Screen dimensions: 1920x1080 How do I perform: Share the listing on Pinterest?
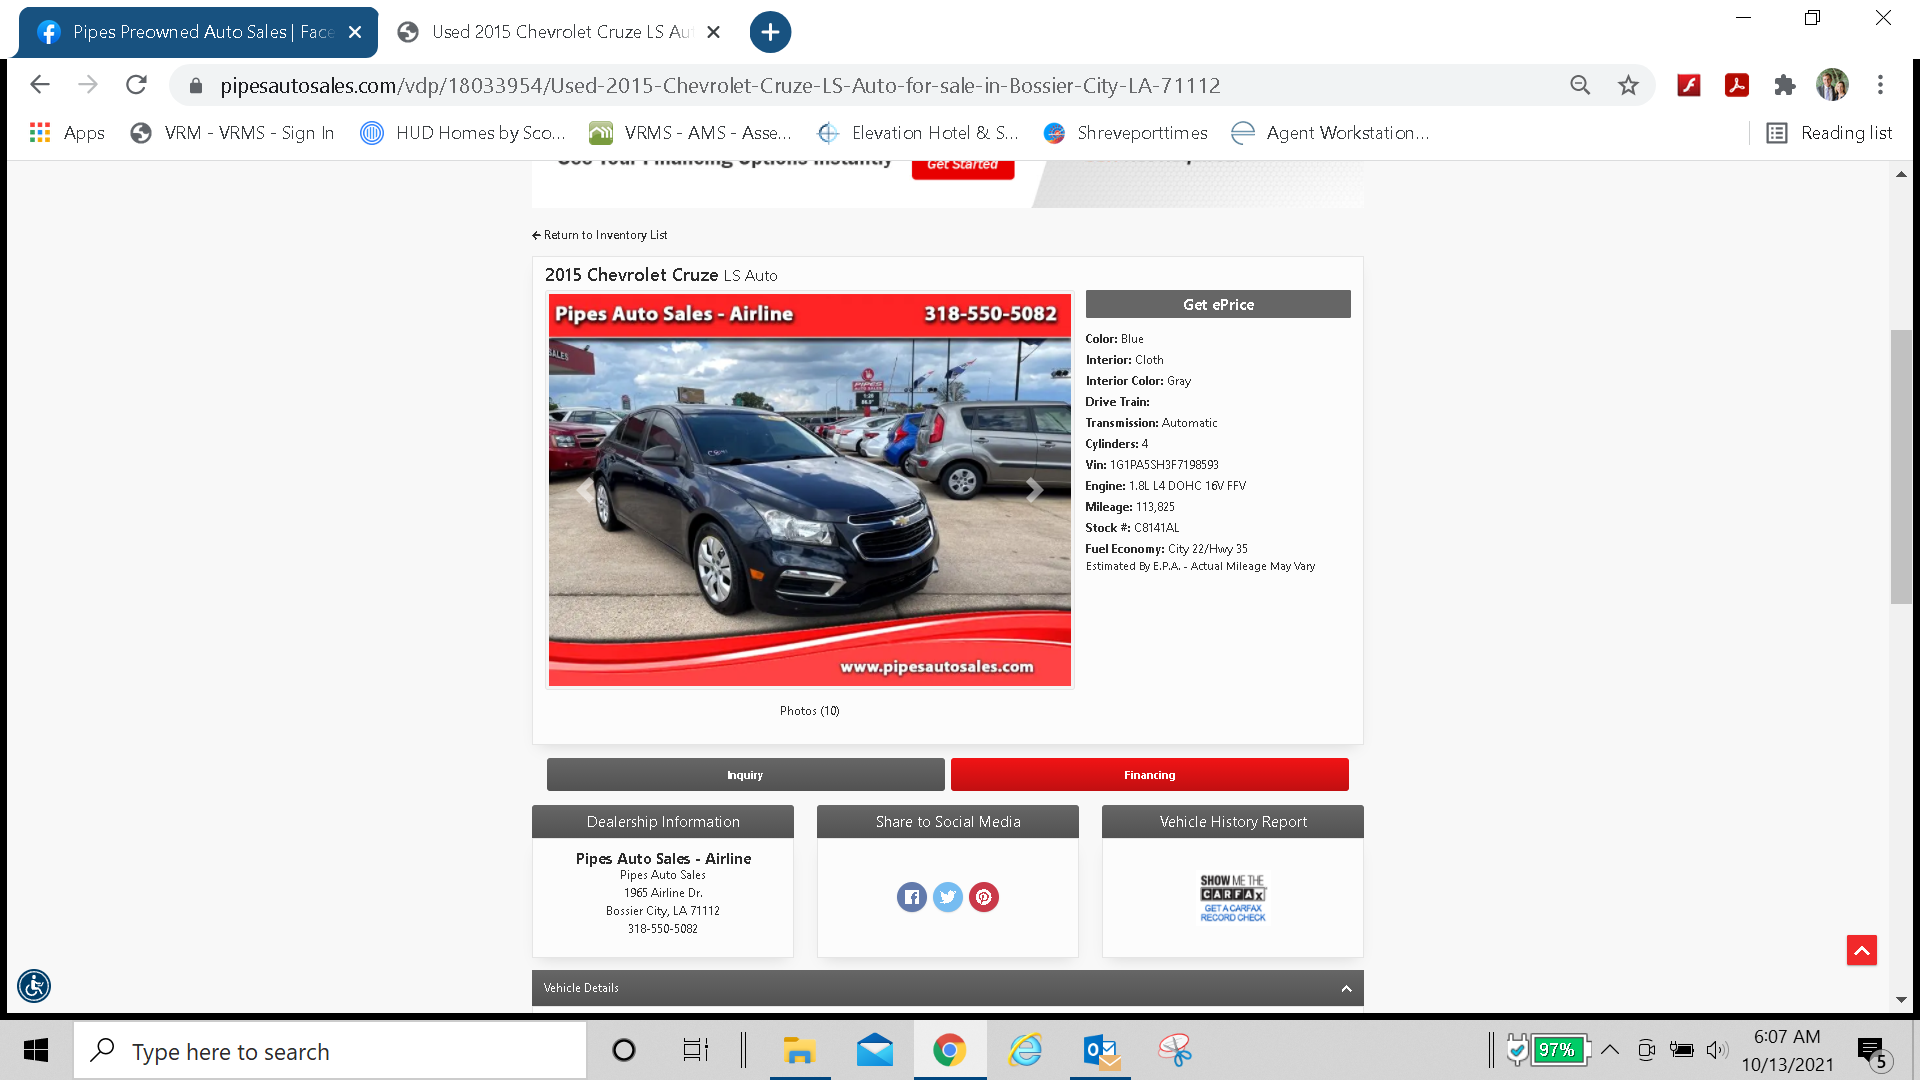(x=984, y=897)
